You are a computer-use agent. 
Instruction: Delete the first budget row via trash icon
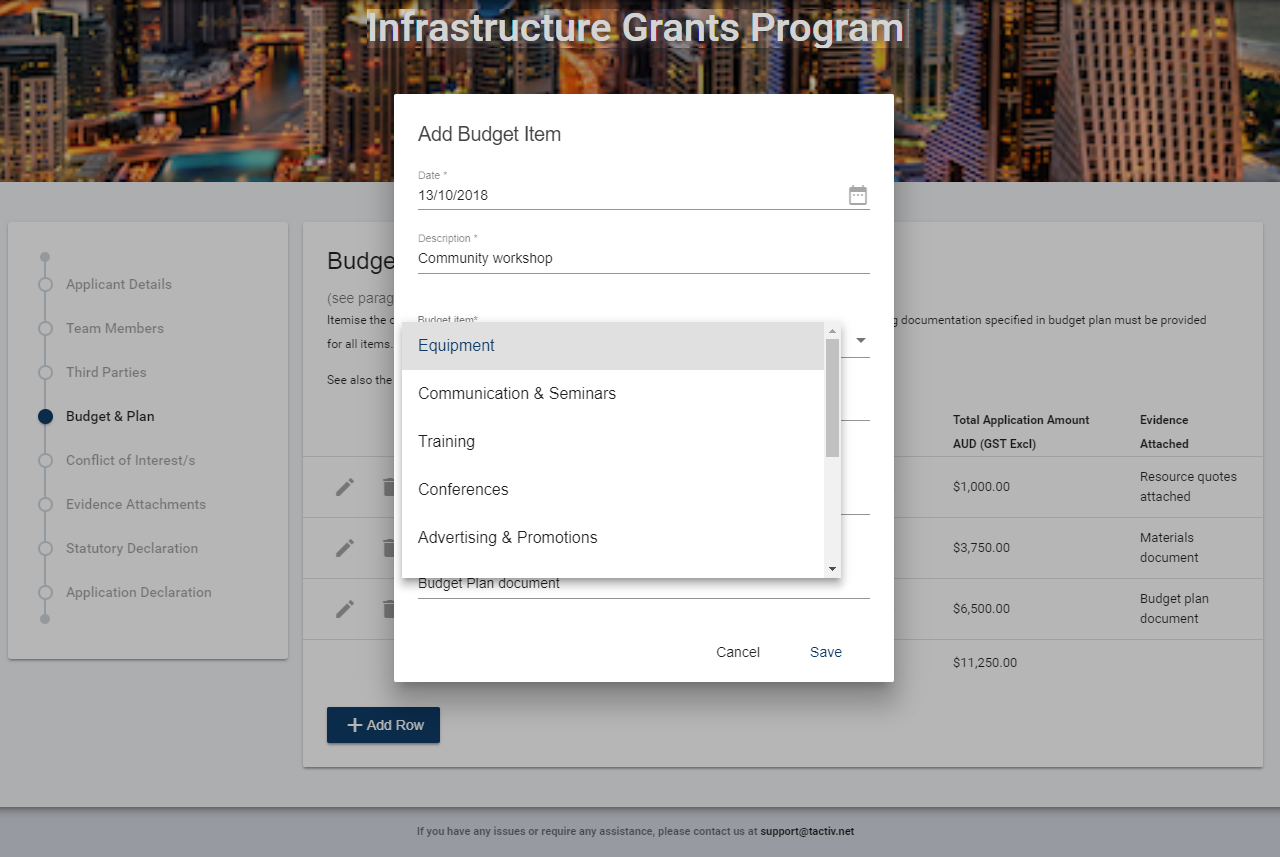pos(389,487)
